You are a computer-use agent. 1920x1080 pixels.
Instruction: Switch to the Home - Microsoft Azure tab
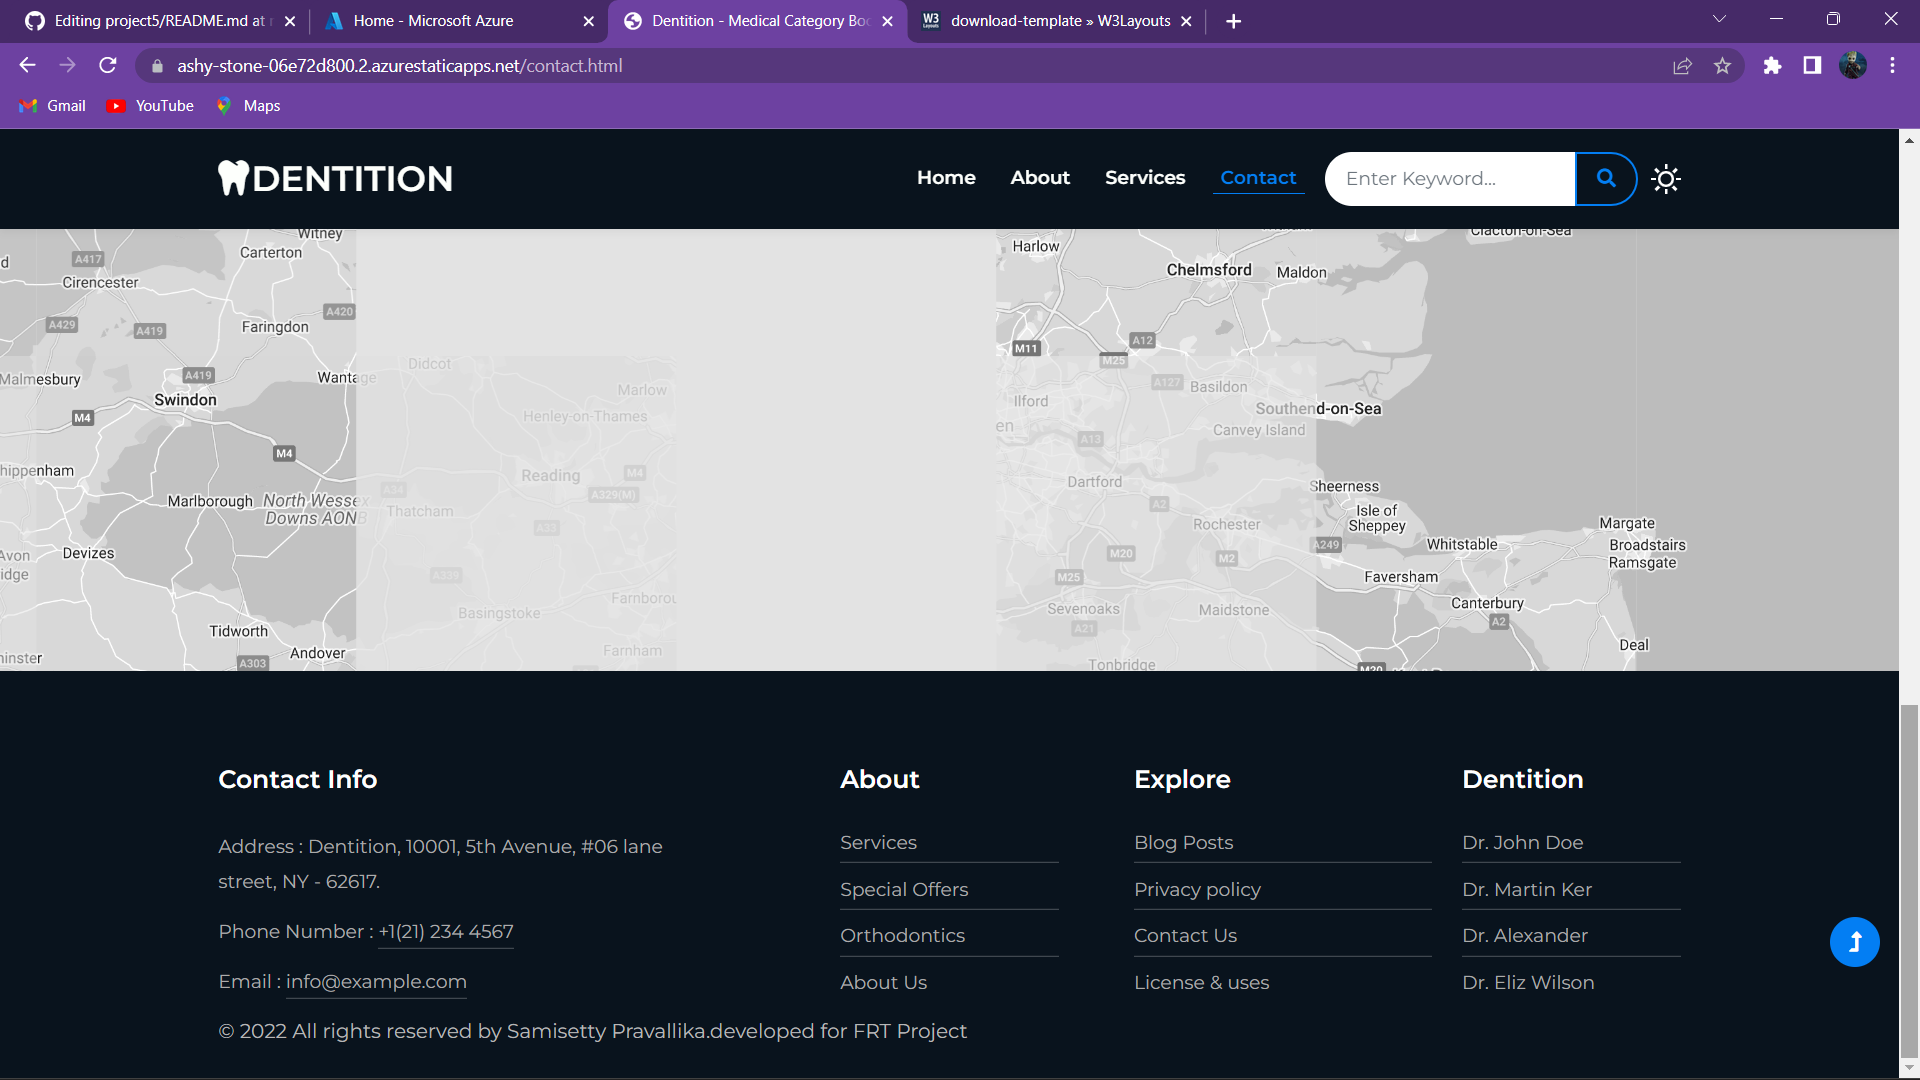(433, 21)
